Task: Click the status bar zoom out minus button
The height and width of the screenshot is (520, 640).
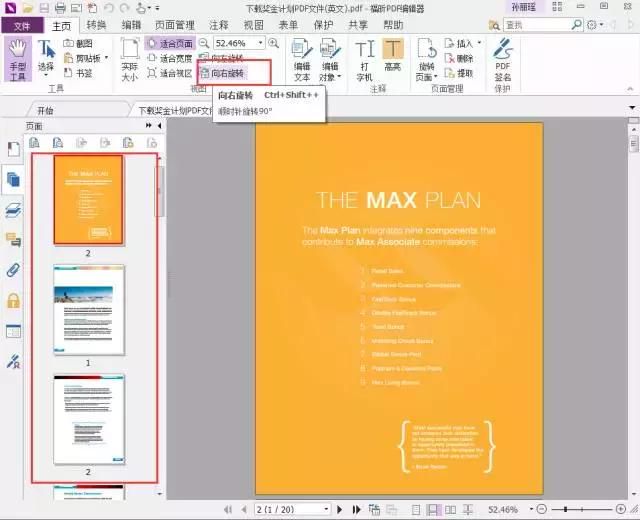Action: pyautogui.click(x=542, y=509)
